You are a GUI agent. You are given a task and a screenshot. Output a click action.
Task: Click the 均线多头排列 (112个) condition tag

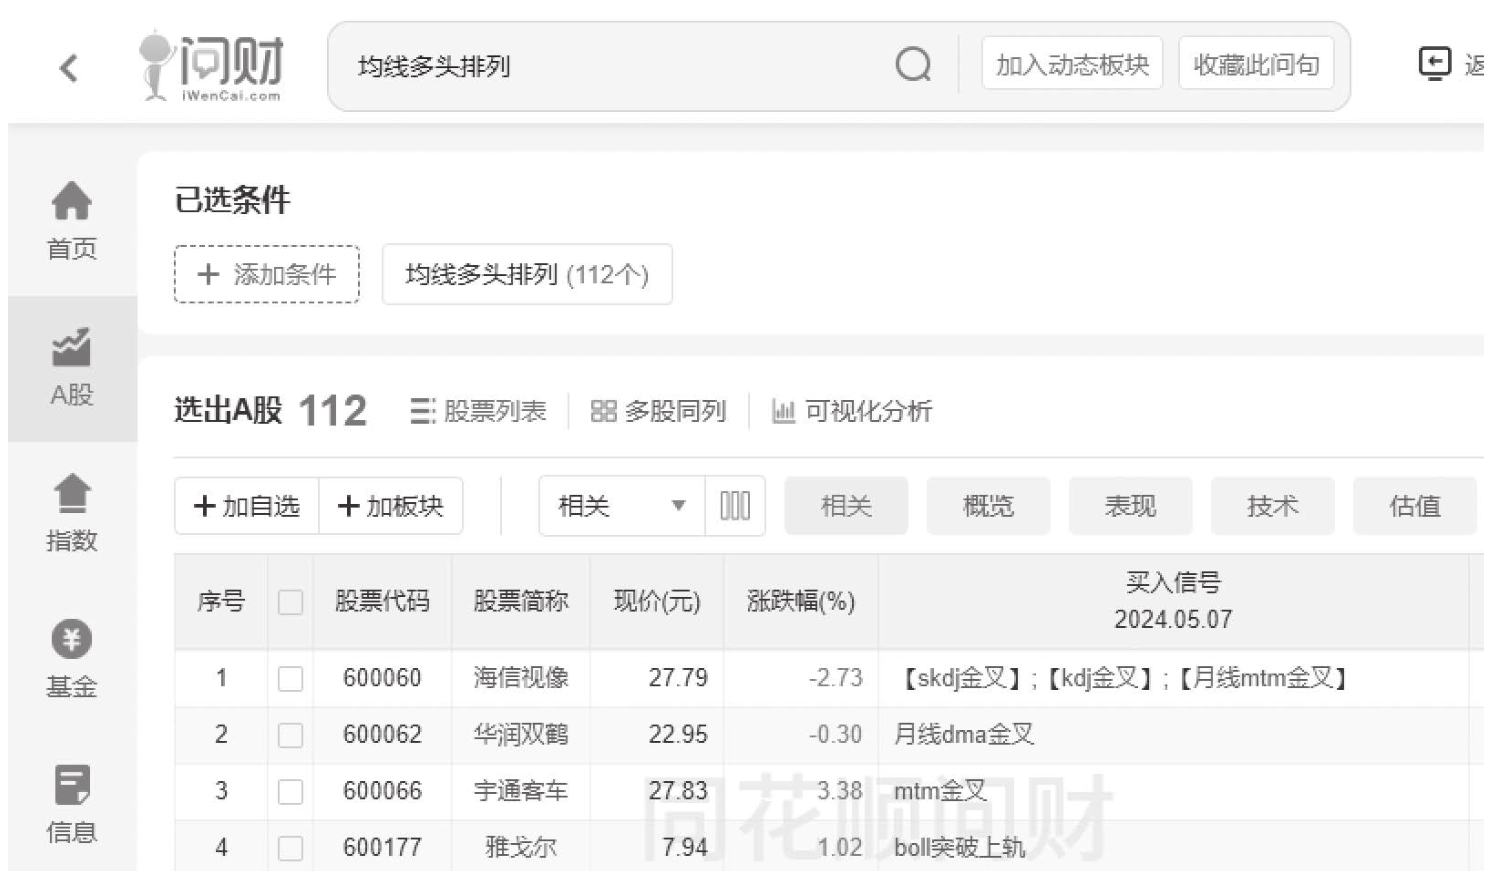527,274
